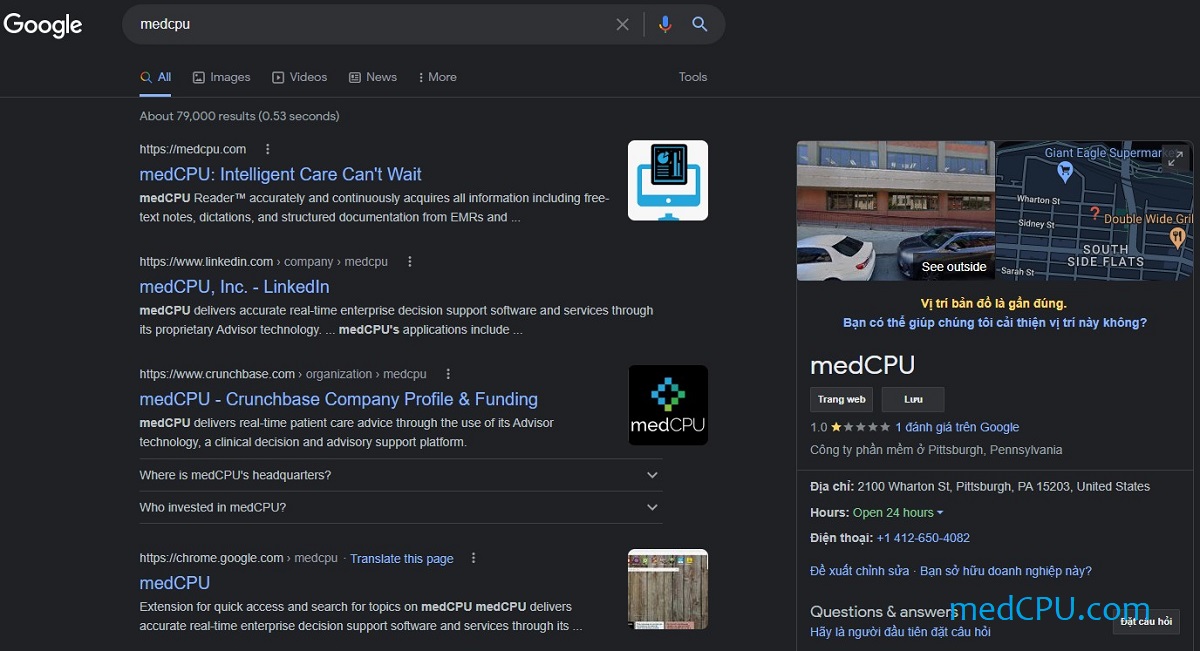Switch to the Images tab

pos(221,77)
